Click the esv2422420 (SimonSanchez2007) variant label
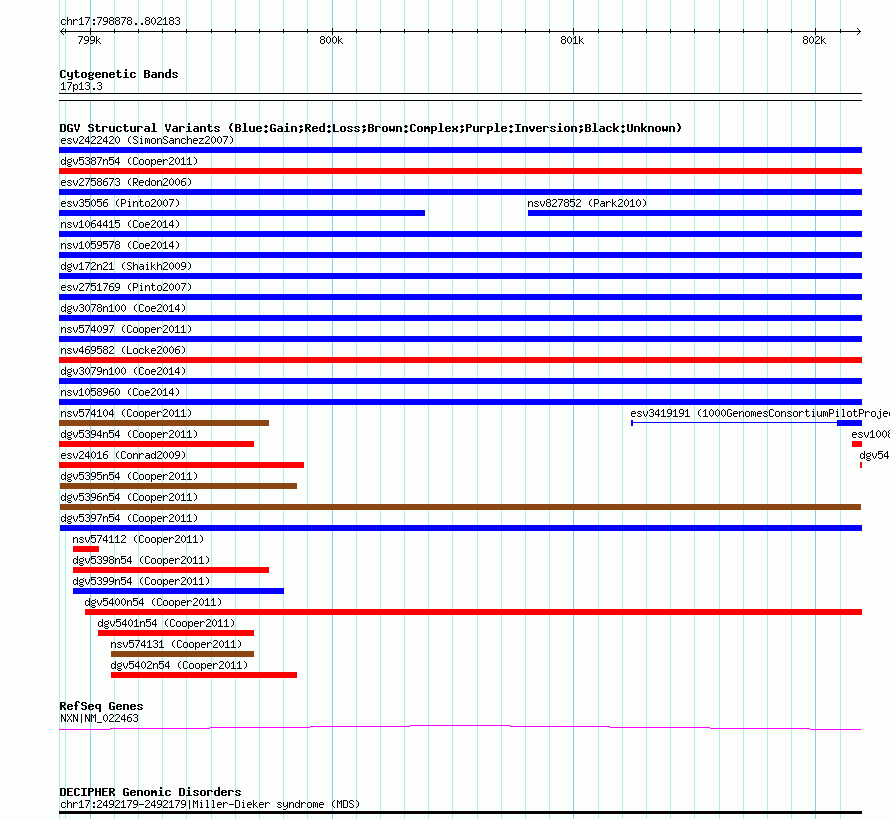Screen dimensions: 890x819 (147, 140)
